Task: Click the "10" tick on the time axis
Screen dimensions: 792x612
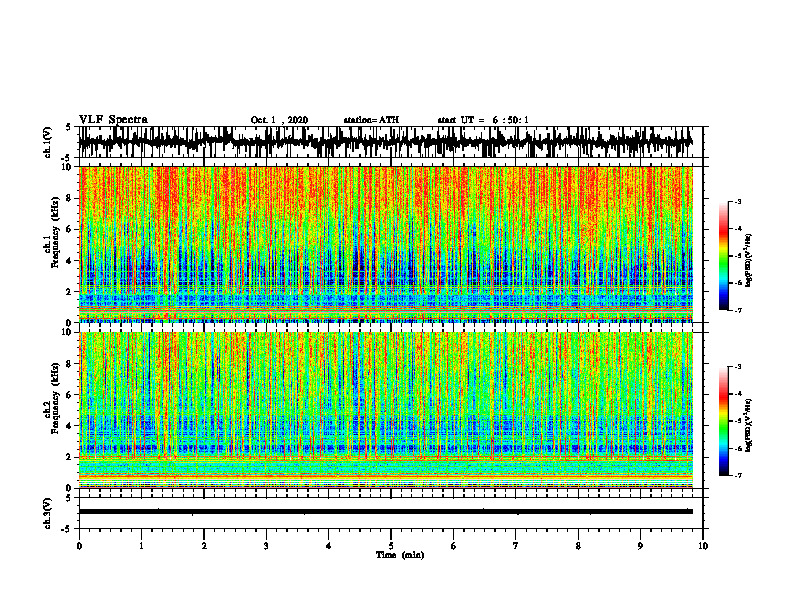Action: coord(703,546)
